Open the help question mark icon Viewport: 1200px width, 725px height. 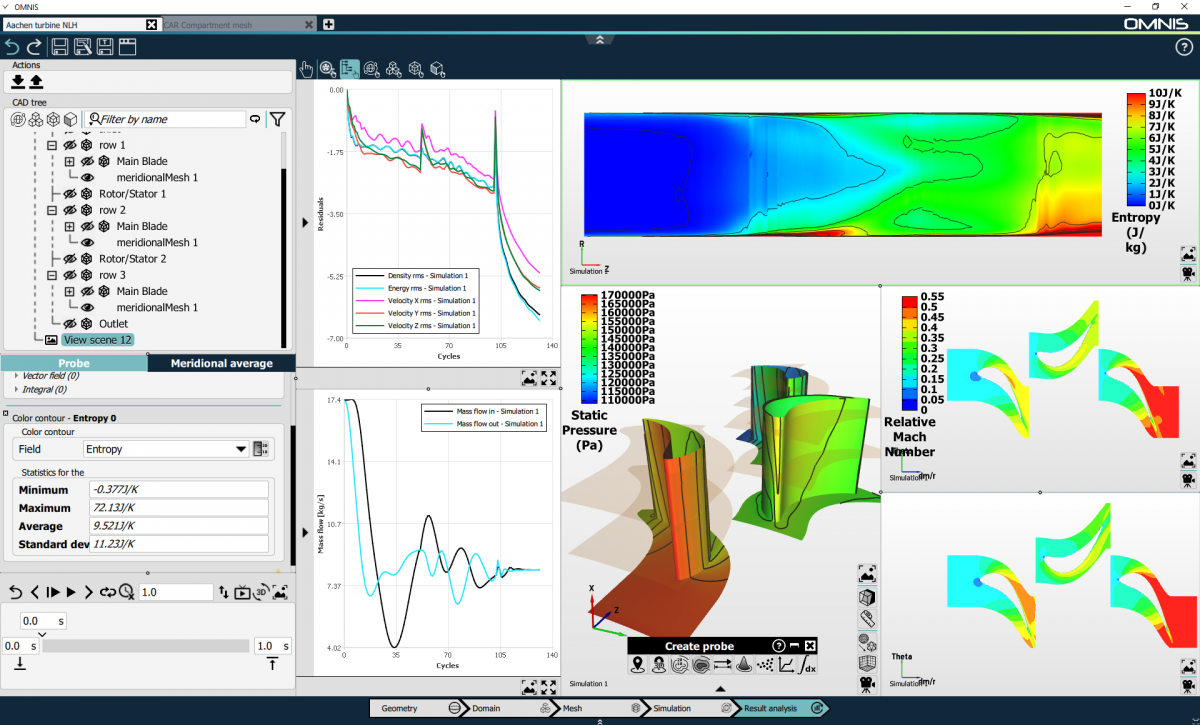click(x=1183, y=47)
